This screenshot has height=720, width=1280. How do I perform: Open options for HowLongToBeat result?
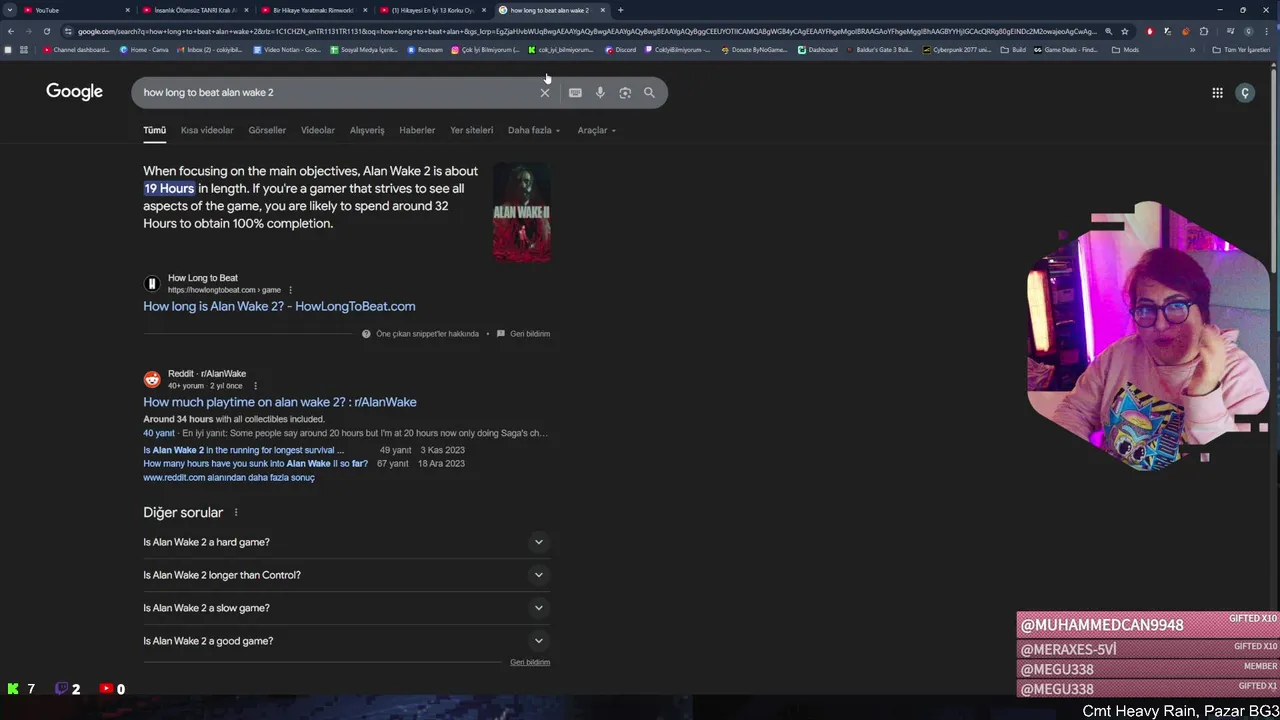coord(291,290)
